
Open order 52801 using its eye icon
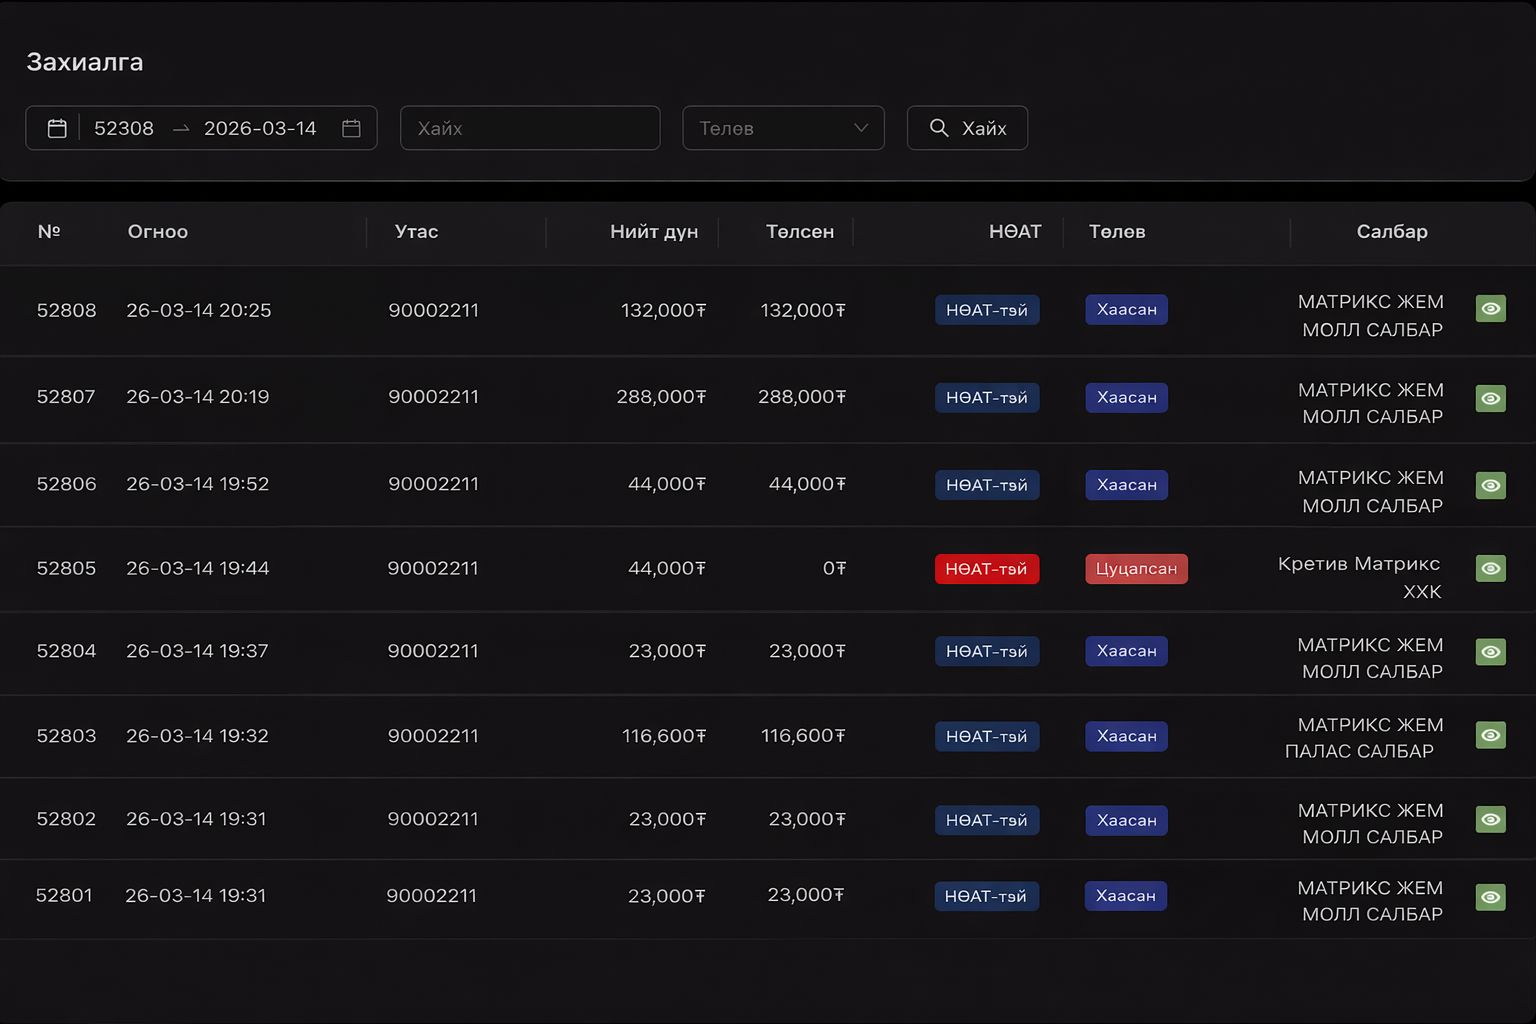coord(1490,897)
